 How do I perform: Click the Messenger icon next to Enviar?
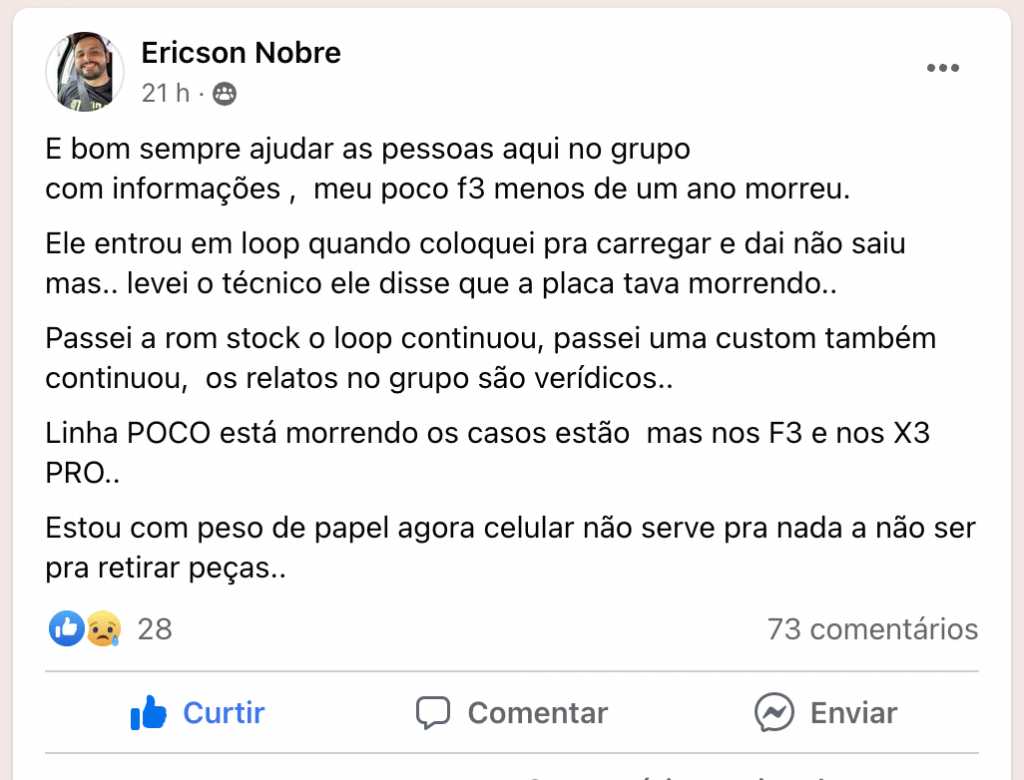774,712
